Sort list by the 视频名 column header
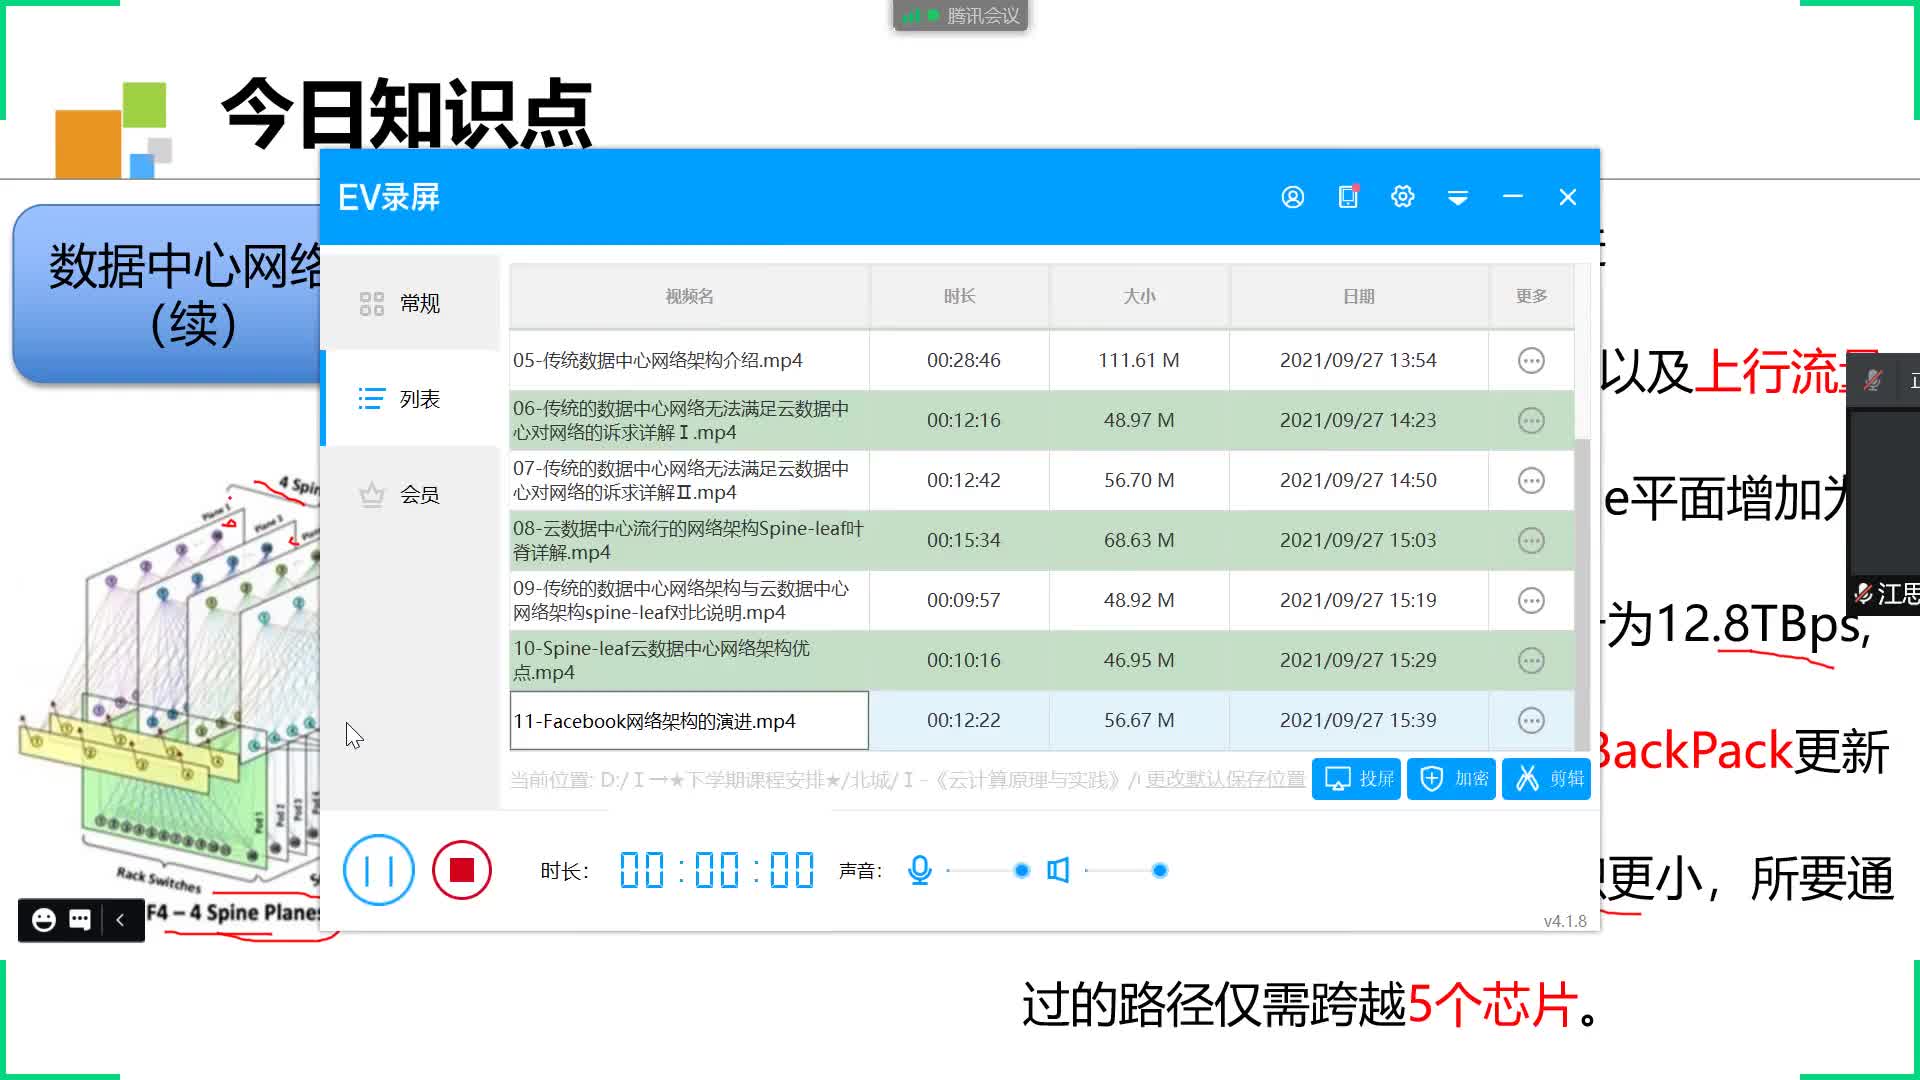Image resolution: width=1920 pixels, height=1080 pixels. [689, 296]
